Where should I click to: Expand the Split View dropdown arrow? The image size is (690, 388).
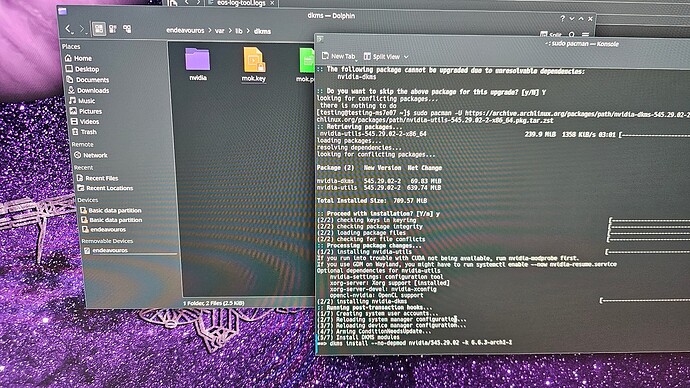(406, 57)
